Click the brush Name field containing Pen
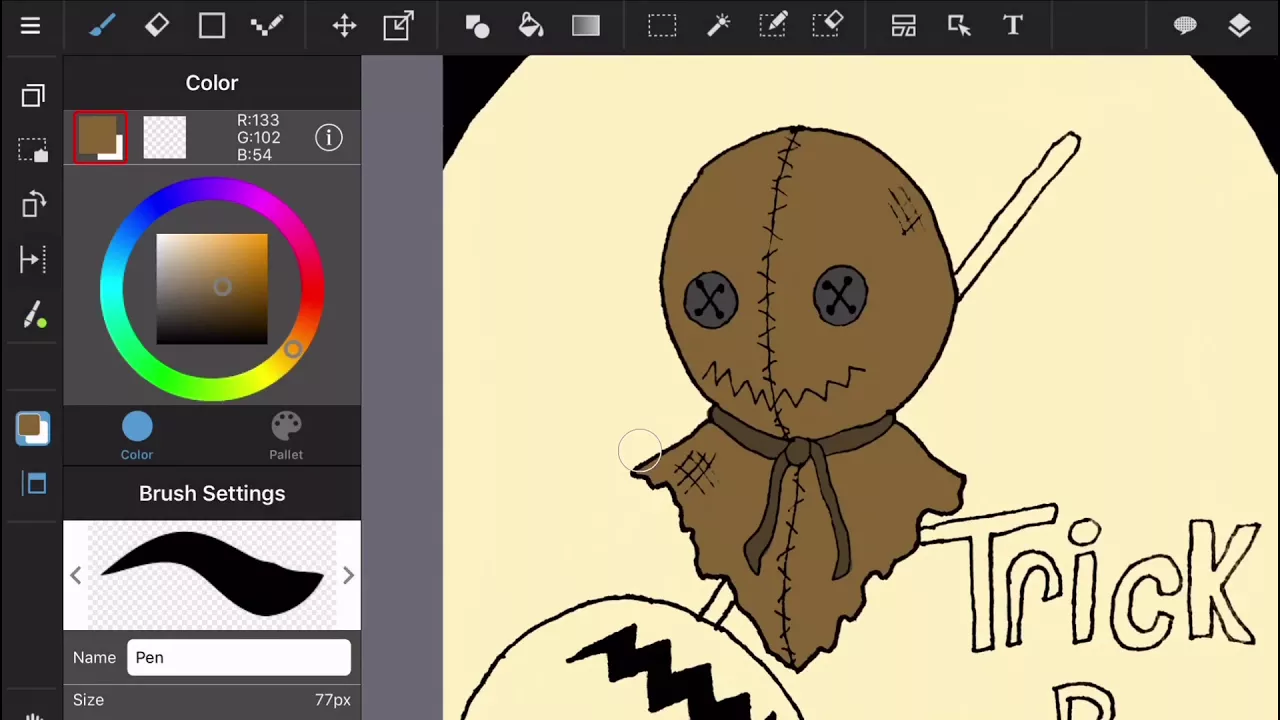1280x720 pixels. (x=239, y=657)
